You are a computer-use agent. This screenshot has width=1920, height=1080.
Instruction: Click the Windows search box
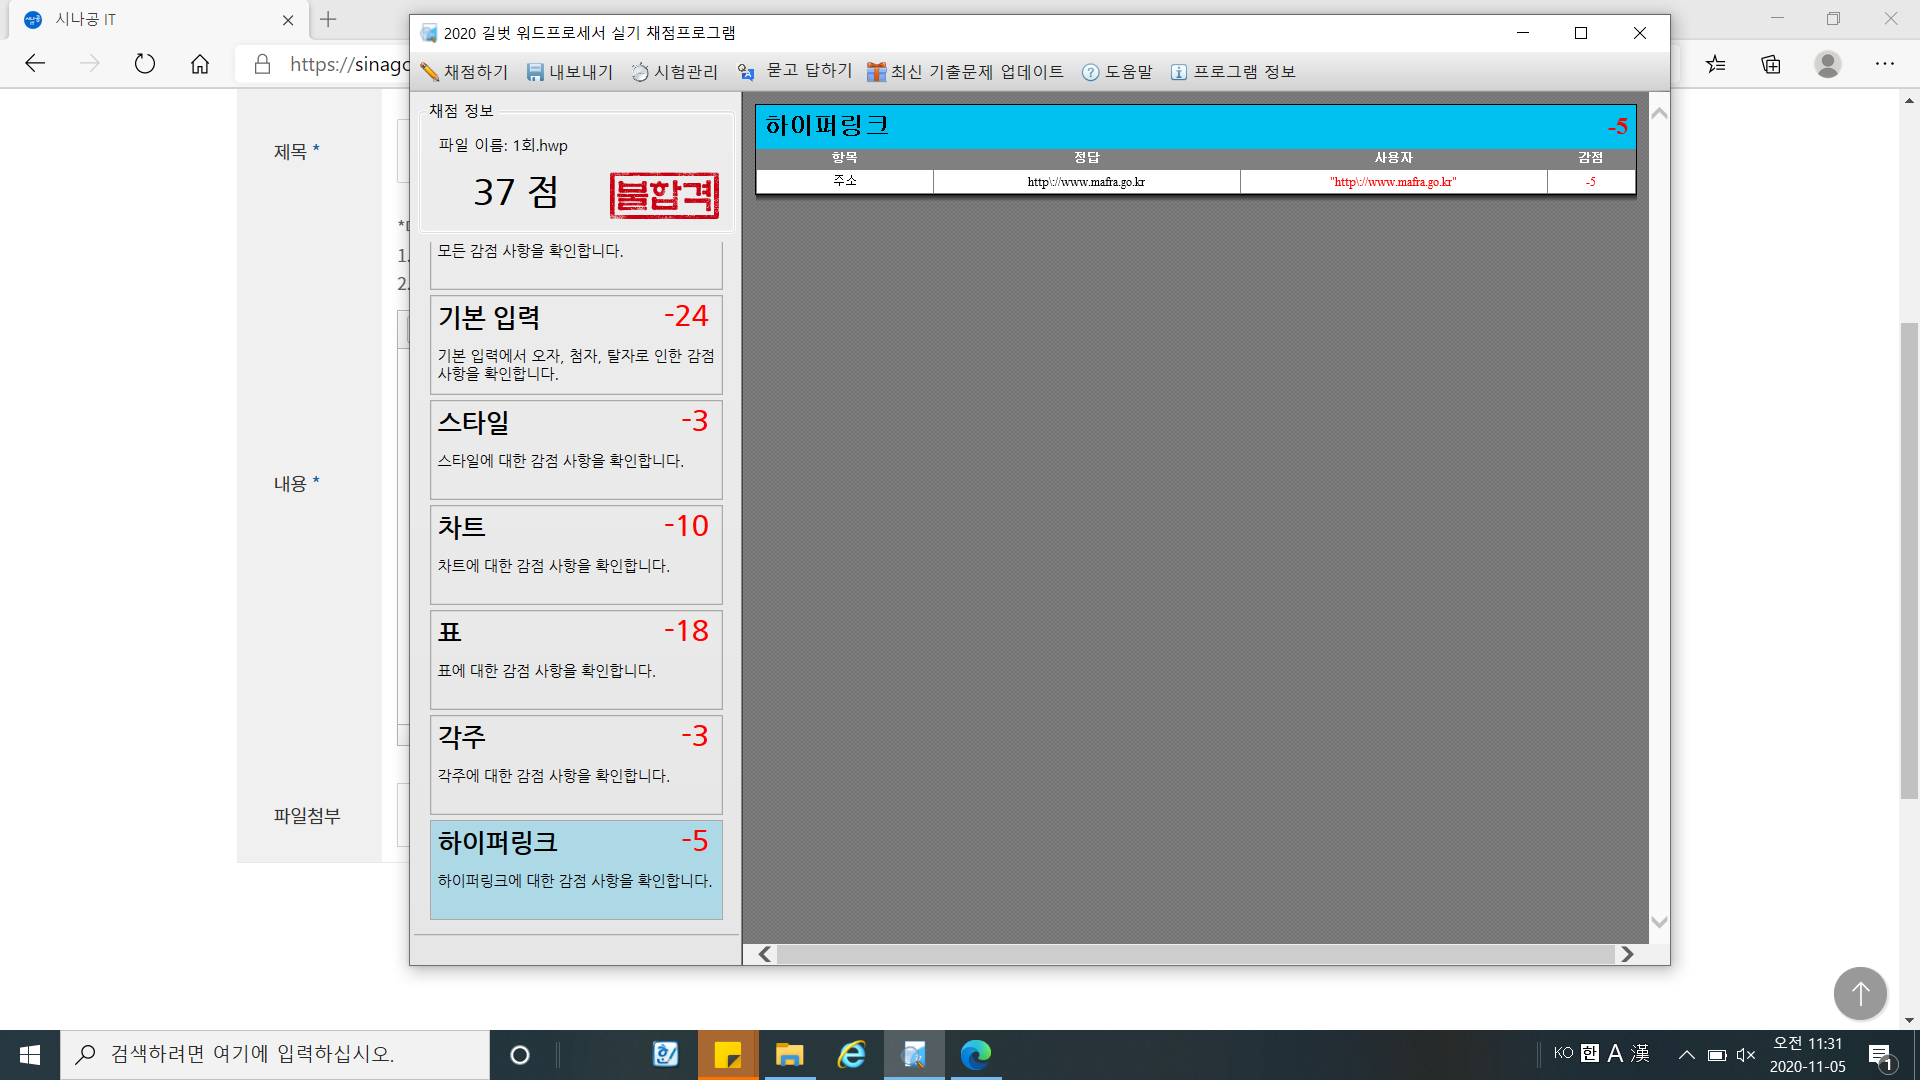(x=275, y=1054)
